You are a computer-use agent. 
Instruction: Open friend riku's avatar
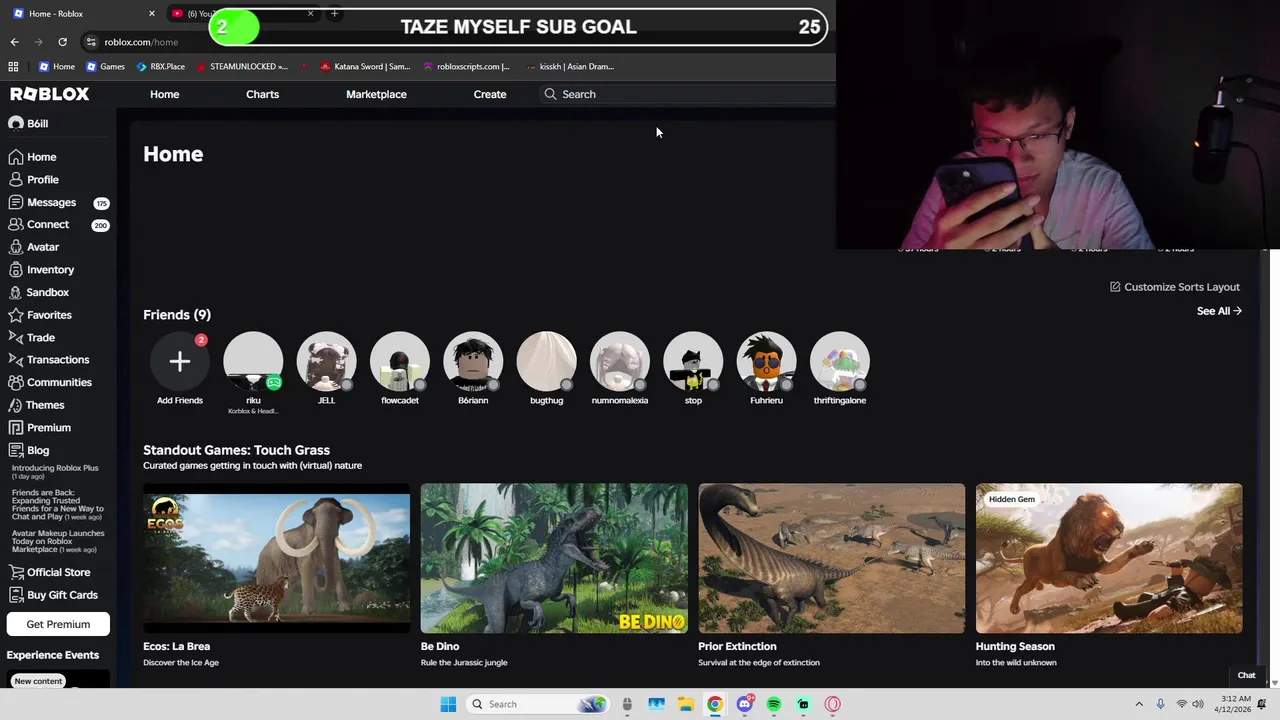pos(253,361)
